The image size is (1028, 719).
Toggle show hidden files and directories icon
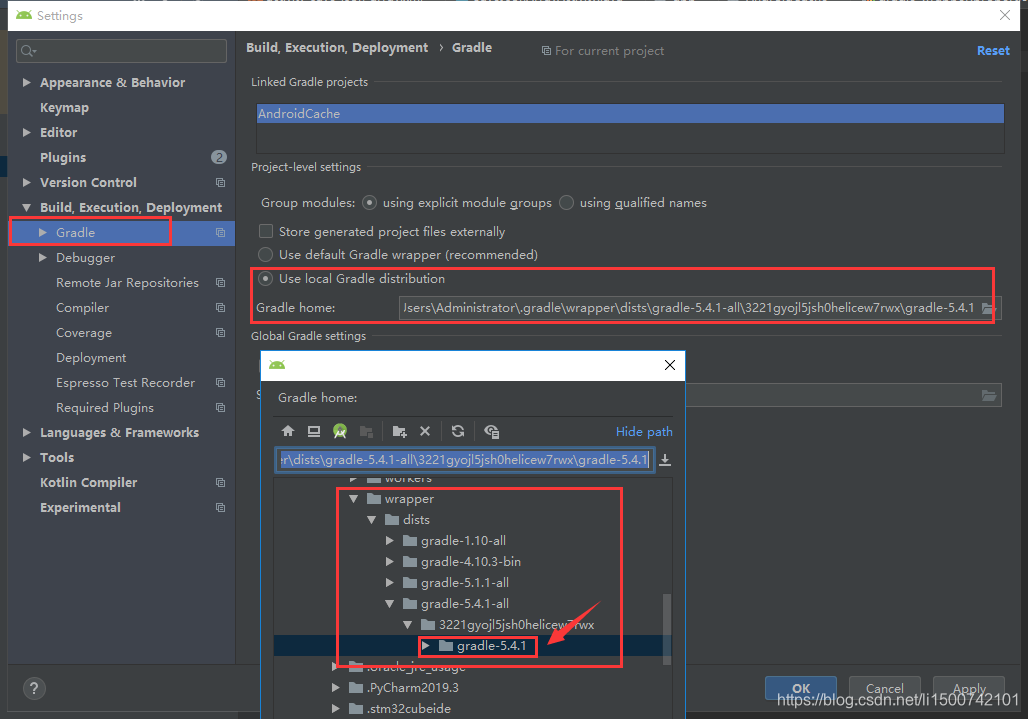(x=491, y=431)
